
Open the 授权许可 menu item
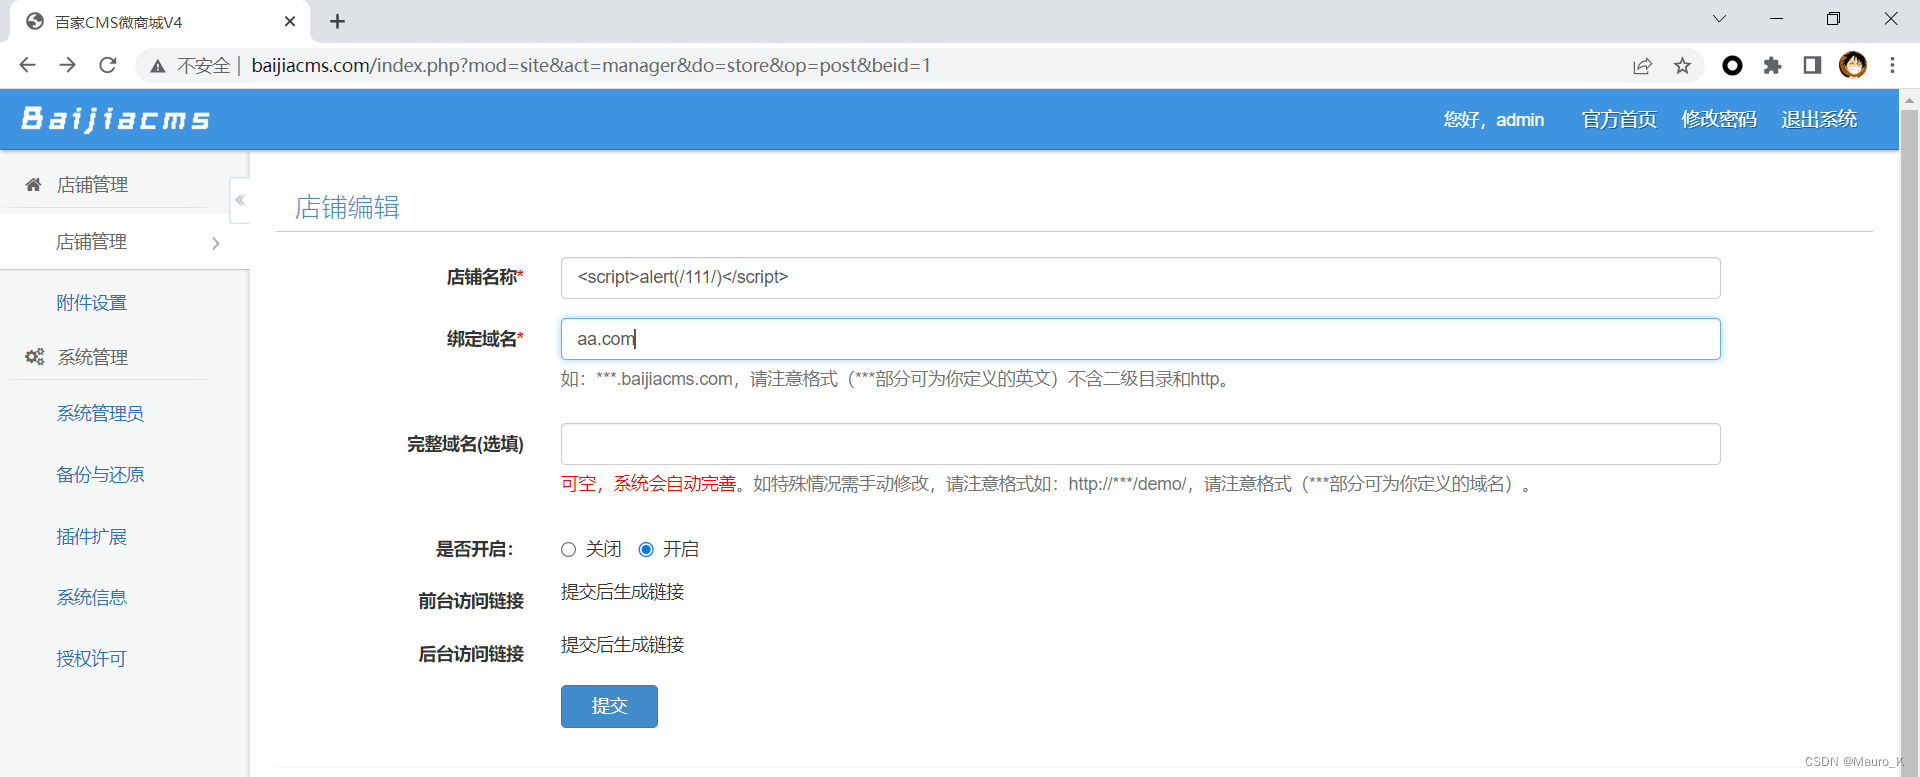(x=91, y=659)
